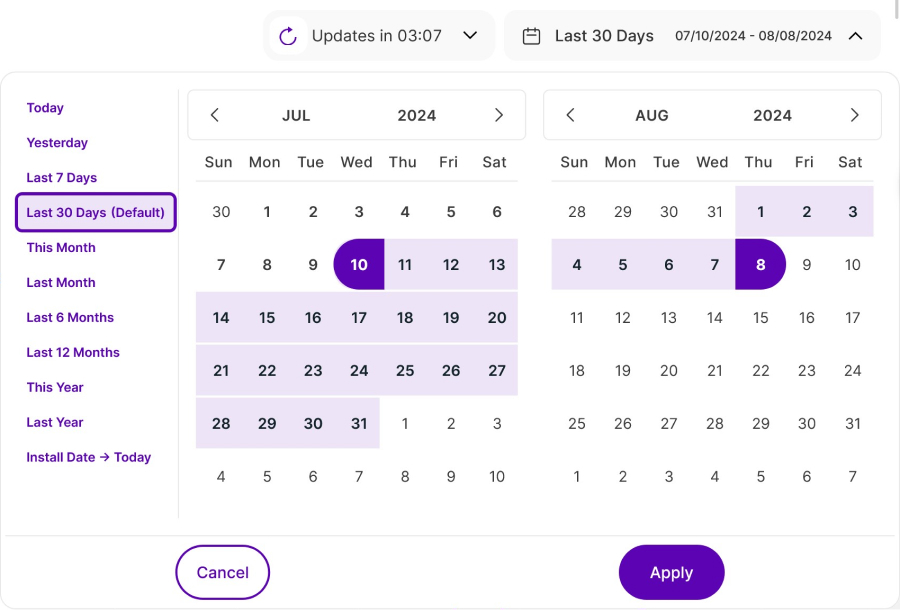The image size is (900, 610).
Task: Open the JUL month selector
Action: 296,115
